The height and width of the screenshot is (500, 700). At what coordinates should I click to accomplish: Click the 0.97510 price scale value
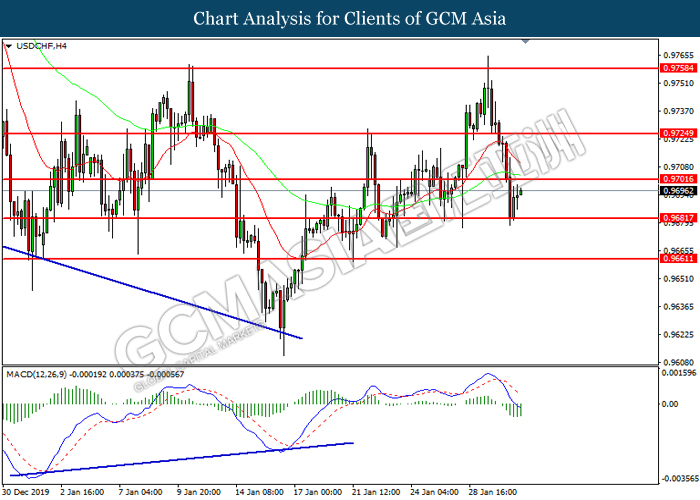point(679,83)
